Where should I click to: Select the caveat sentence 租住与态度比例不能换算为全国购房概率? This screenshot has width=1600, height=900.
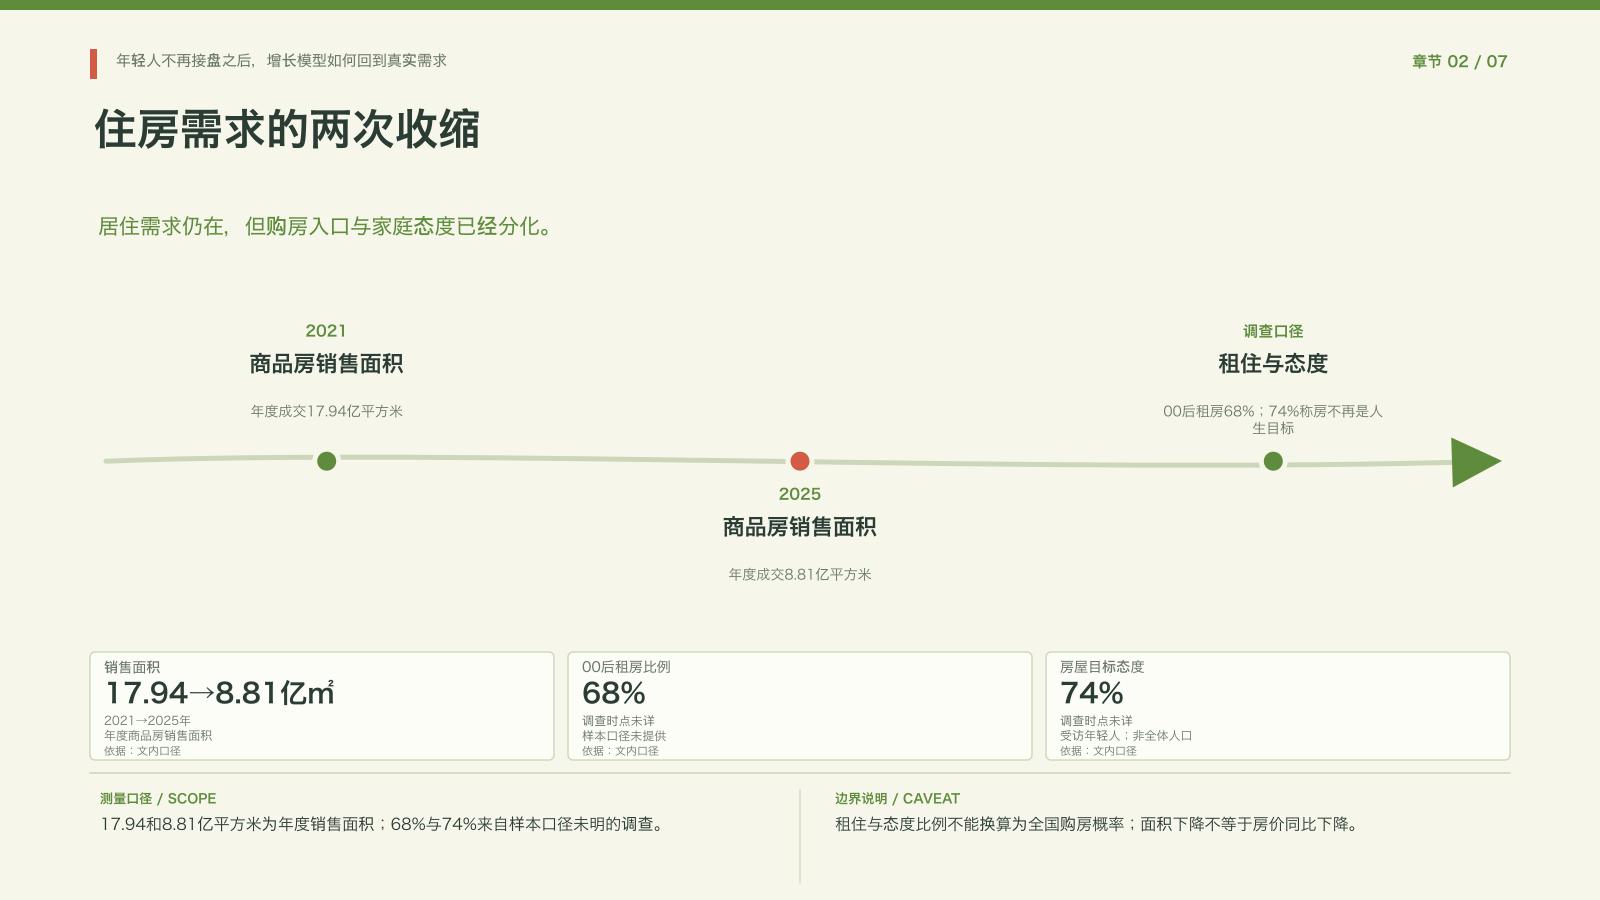coord(981,824)
